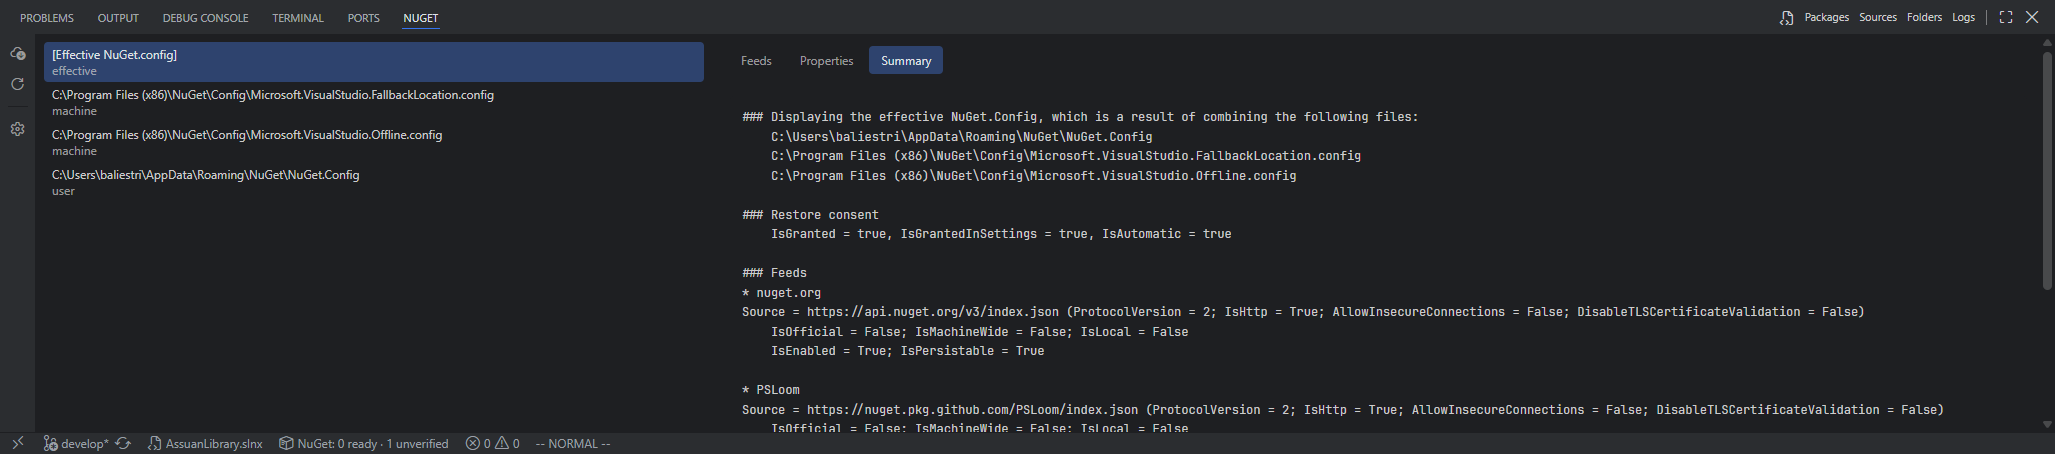Screen dimensions: 2055x454
Task: Click the Roaming\NuGet\NuGet.Config path in summary
Action: [x=961, y=137]
